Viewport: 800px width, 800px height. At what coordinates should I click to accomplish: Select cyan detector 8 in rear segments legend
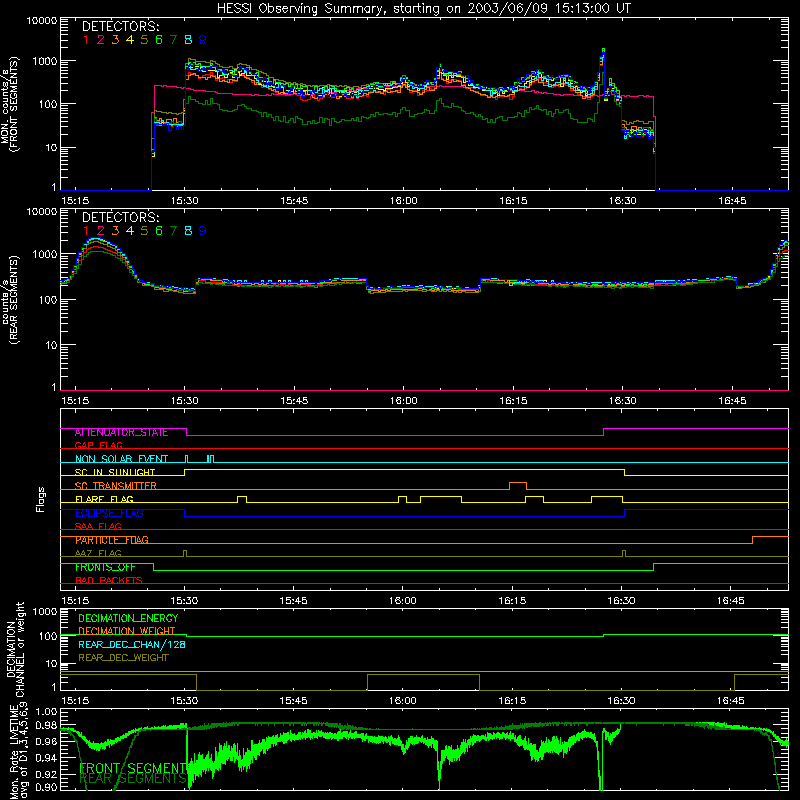188,231
